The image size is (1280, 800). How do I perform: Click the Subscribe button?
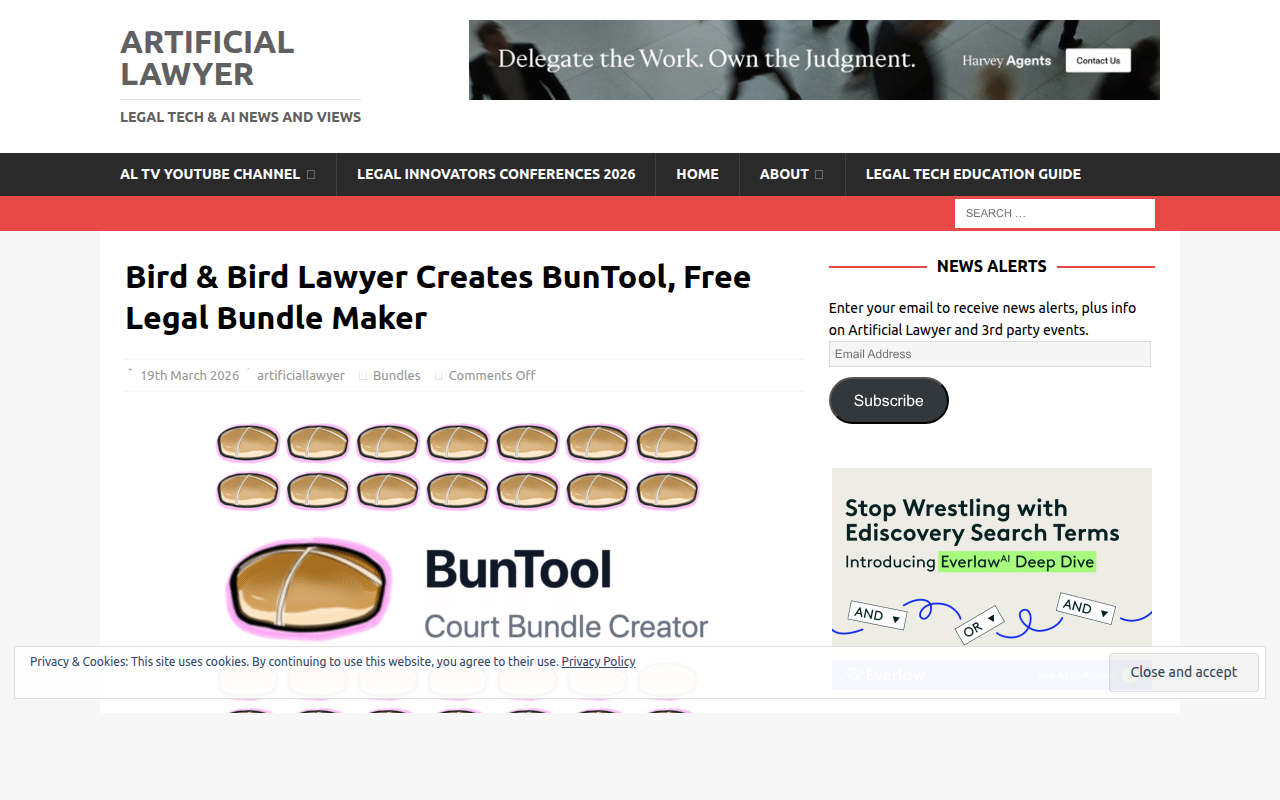tap(889, 400)
